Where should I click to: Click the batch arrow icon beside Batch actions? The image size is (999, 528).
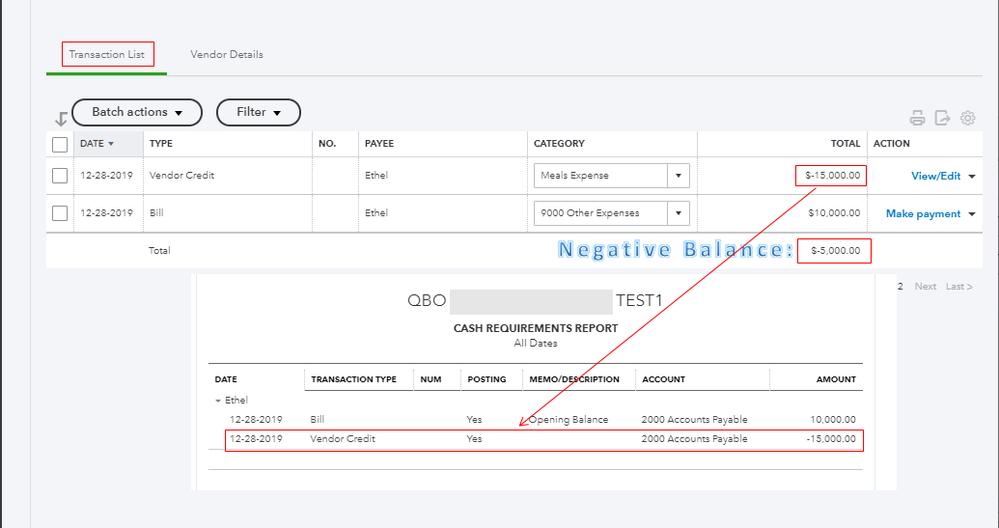61,119
